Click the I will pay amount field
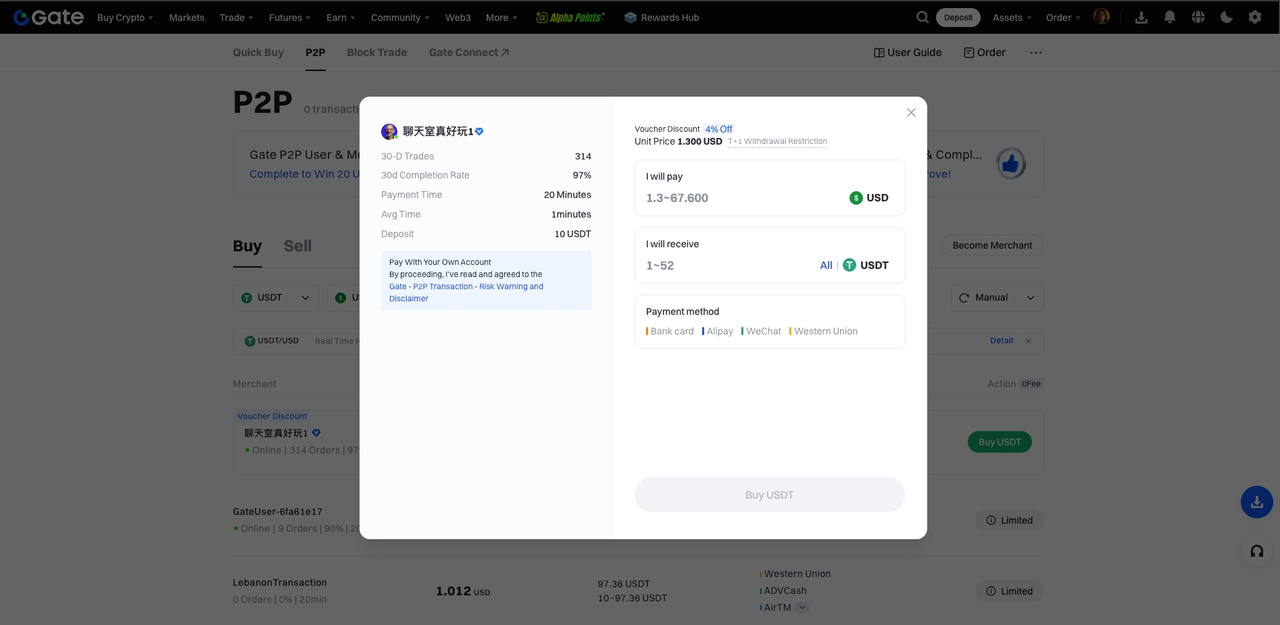Viewport: 1280px width, 625px height. pyautogui.click(x=740, y=198)
